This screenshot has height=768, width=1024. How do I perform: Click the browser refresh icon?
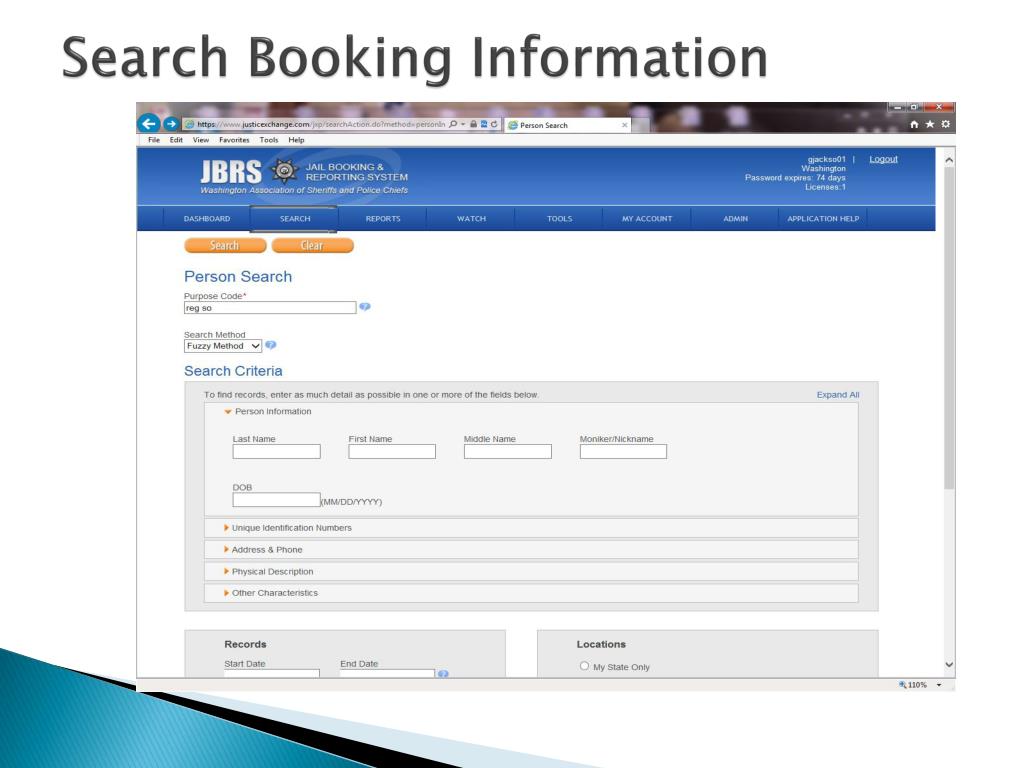[494, 124]
